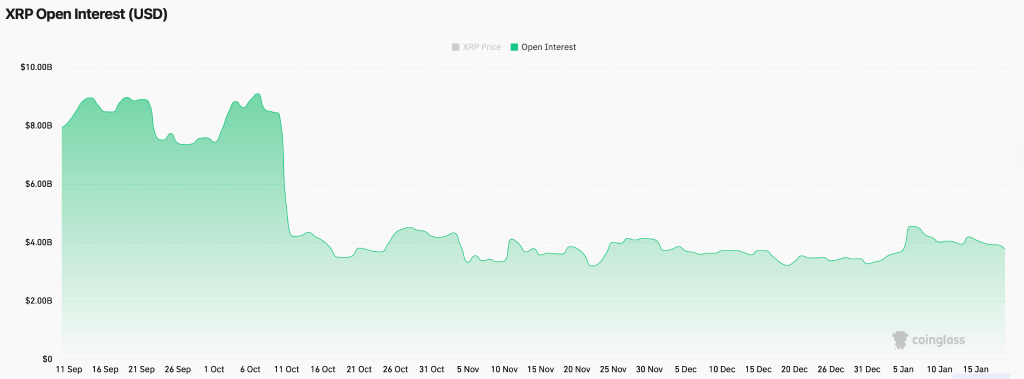
Task: Click the 31 Dec date label
Action: [x=868, y=370]
